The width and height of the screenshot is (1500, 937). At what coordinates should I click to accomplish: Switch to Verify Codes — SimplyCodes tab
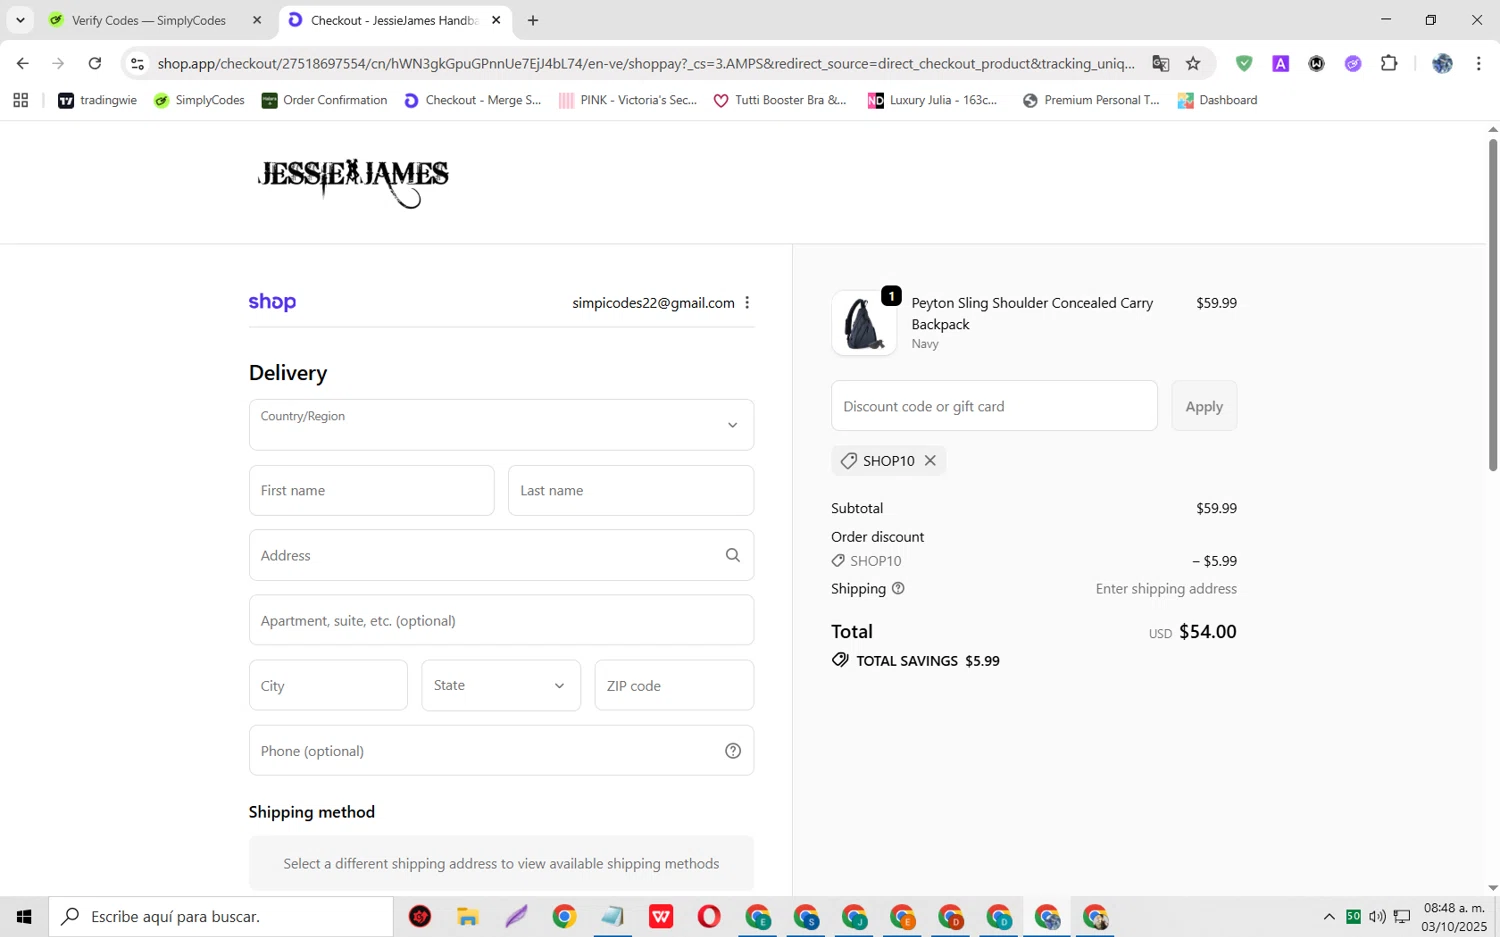click(x=148, y=20)
